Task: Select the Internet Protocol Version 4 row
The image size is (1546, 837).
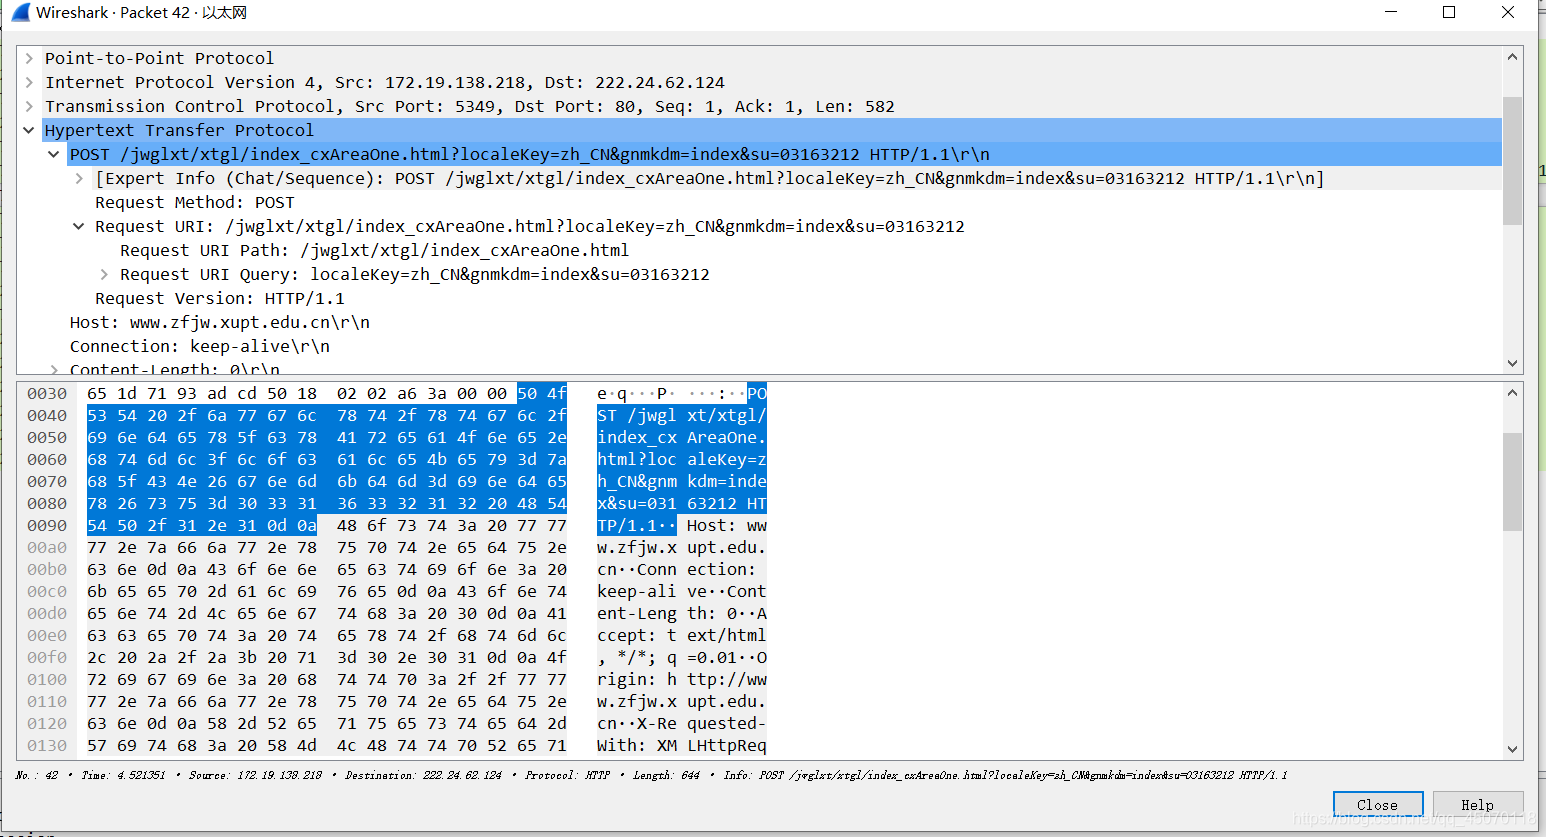Action: coord(759,82)
